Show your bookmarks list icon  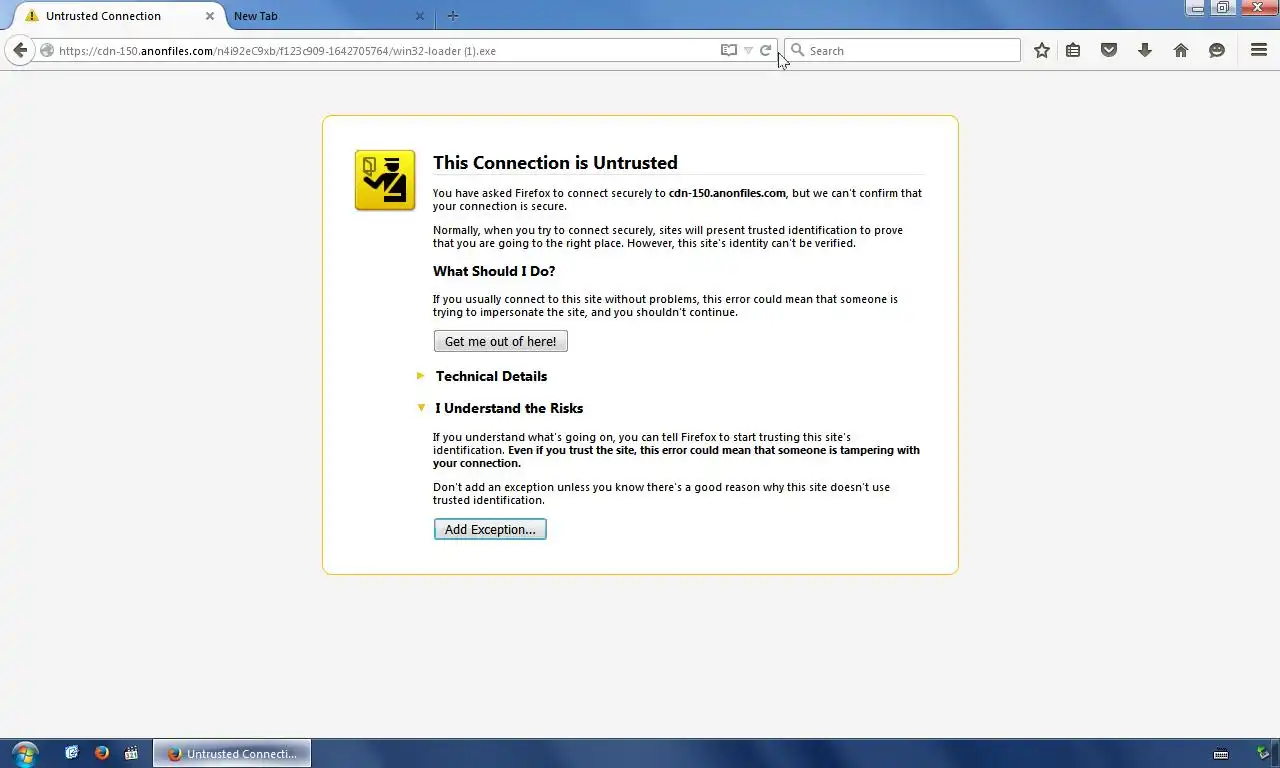pyautogui.click(x=1073, y=50)
